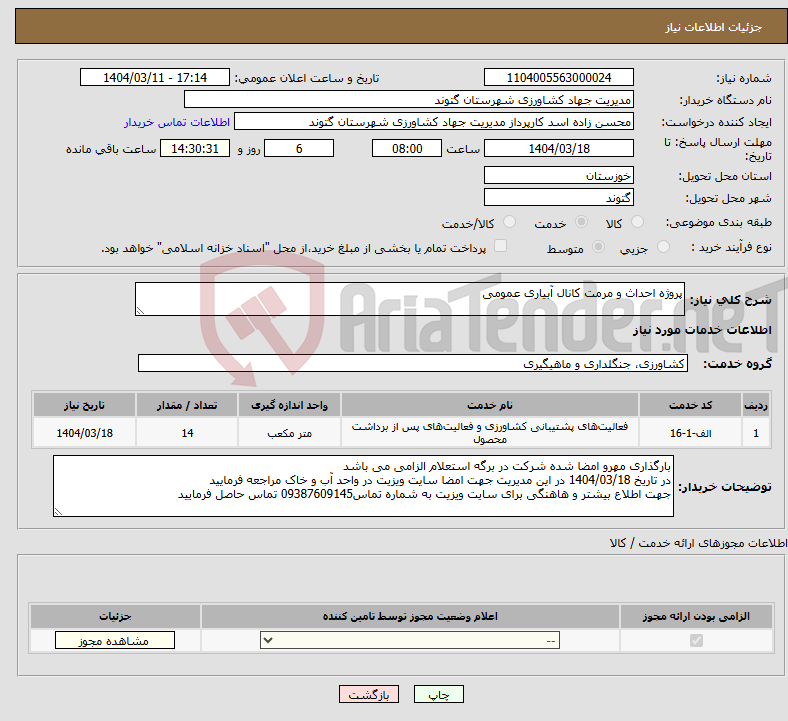Select the کالا/خدمت radio button
The width and height of the screenshot is (788, 721).
(x=509, y=222)
